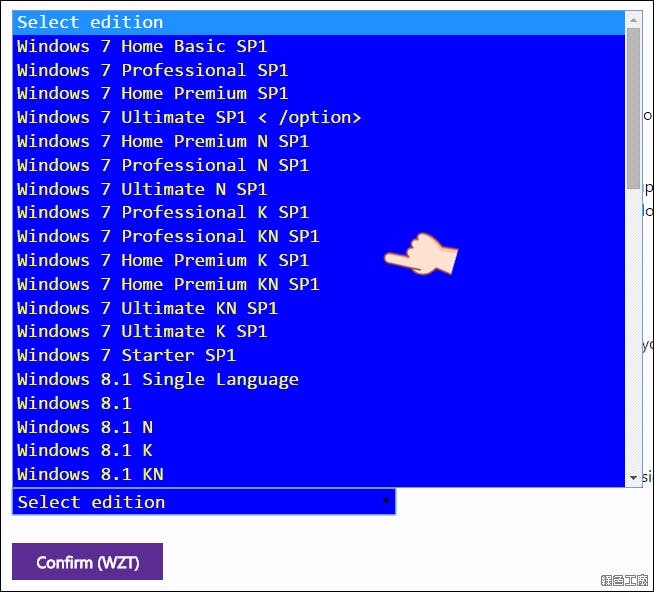654x592 pixels.
Task: Select the Windows 8.1 KN edition
Action: click(x=319, y=474)
